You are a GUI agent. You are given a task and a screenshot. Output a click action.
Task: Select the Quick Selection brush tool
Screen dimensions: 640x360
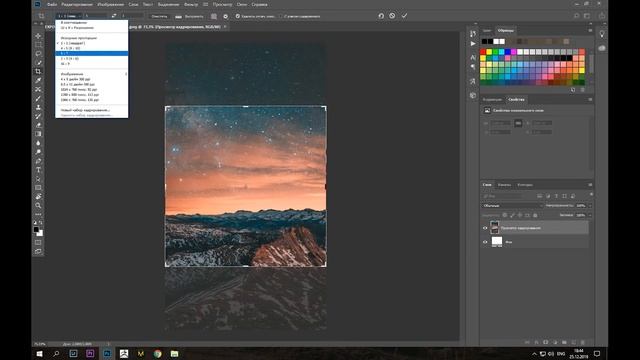pos(38,63)
